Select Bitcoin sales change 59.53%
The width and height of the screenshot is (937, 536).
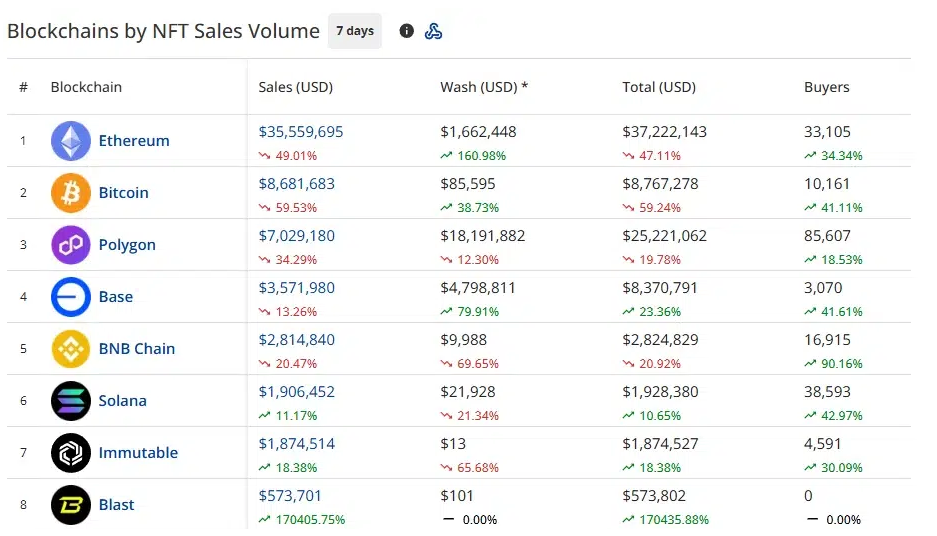pos(296,208)
